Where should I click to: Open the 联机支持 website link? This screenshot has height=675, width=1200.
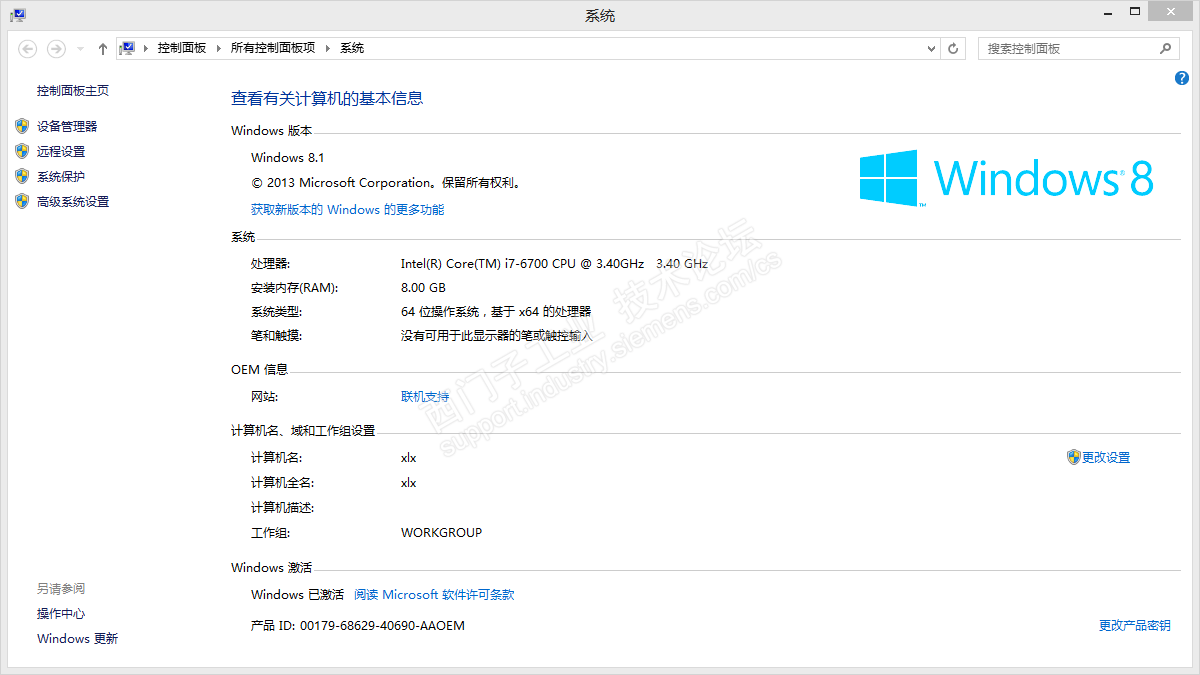[425, 397]
